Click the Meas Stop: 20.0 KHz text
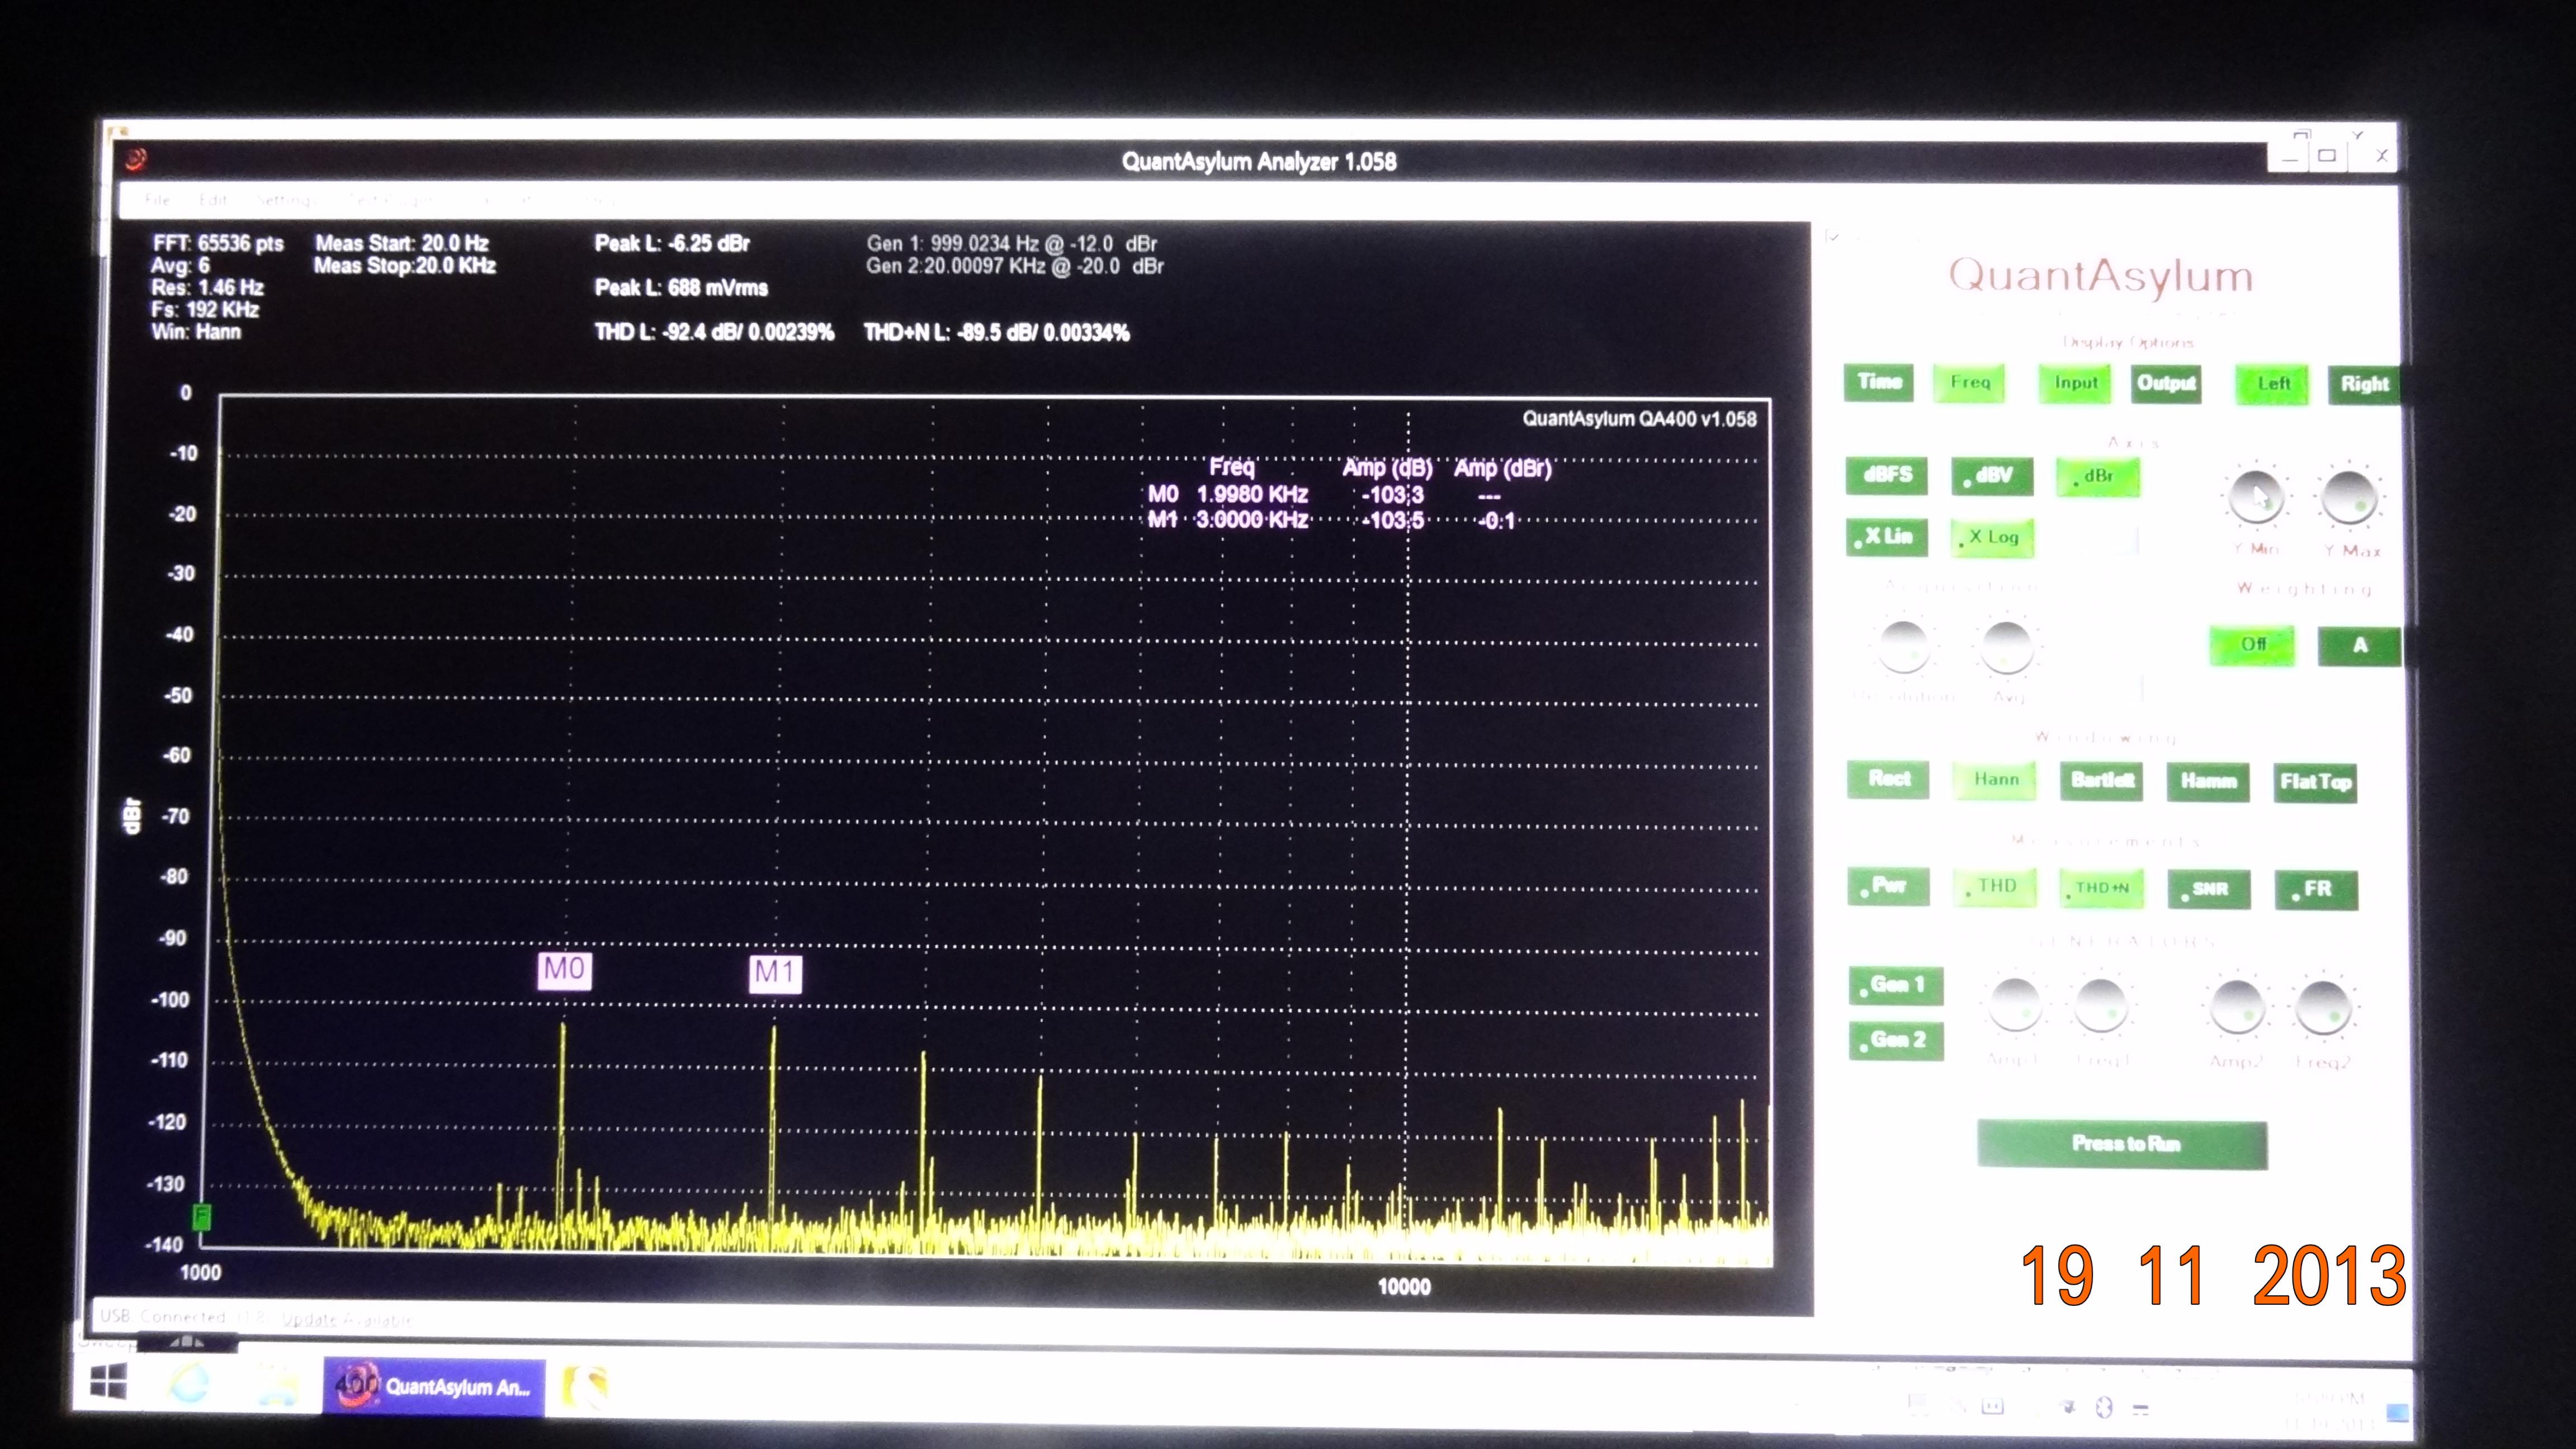The image size is (2576, 1449). coord(405,265)
